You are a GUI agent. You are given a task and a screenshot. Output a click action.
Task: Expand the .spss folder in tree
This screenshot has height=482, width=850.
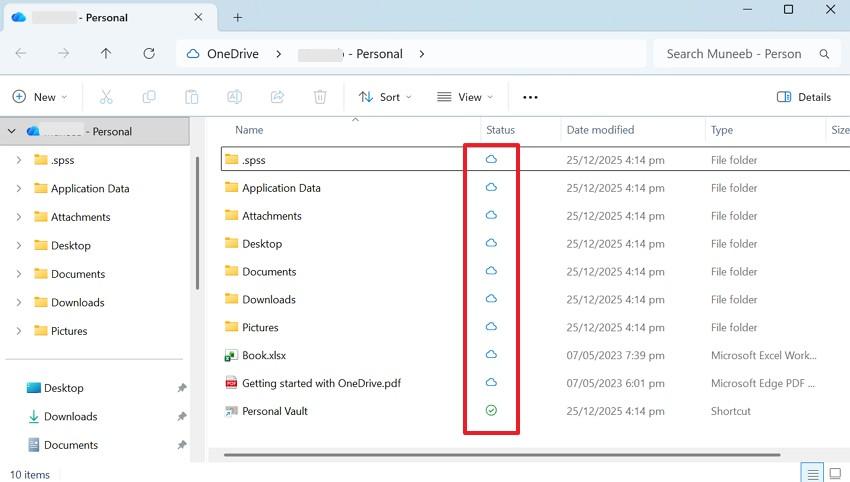[x=19, y=160]
